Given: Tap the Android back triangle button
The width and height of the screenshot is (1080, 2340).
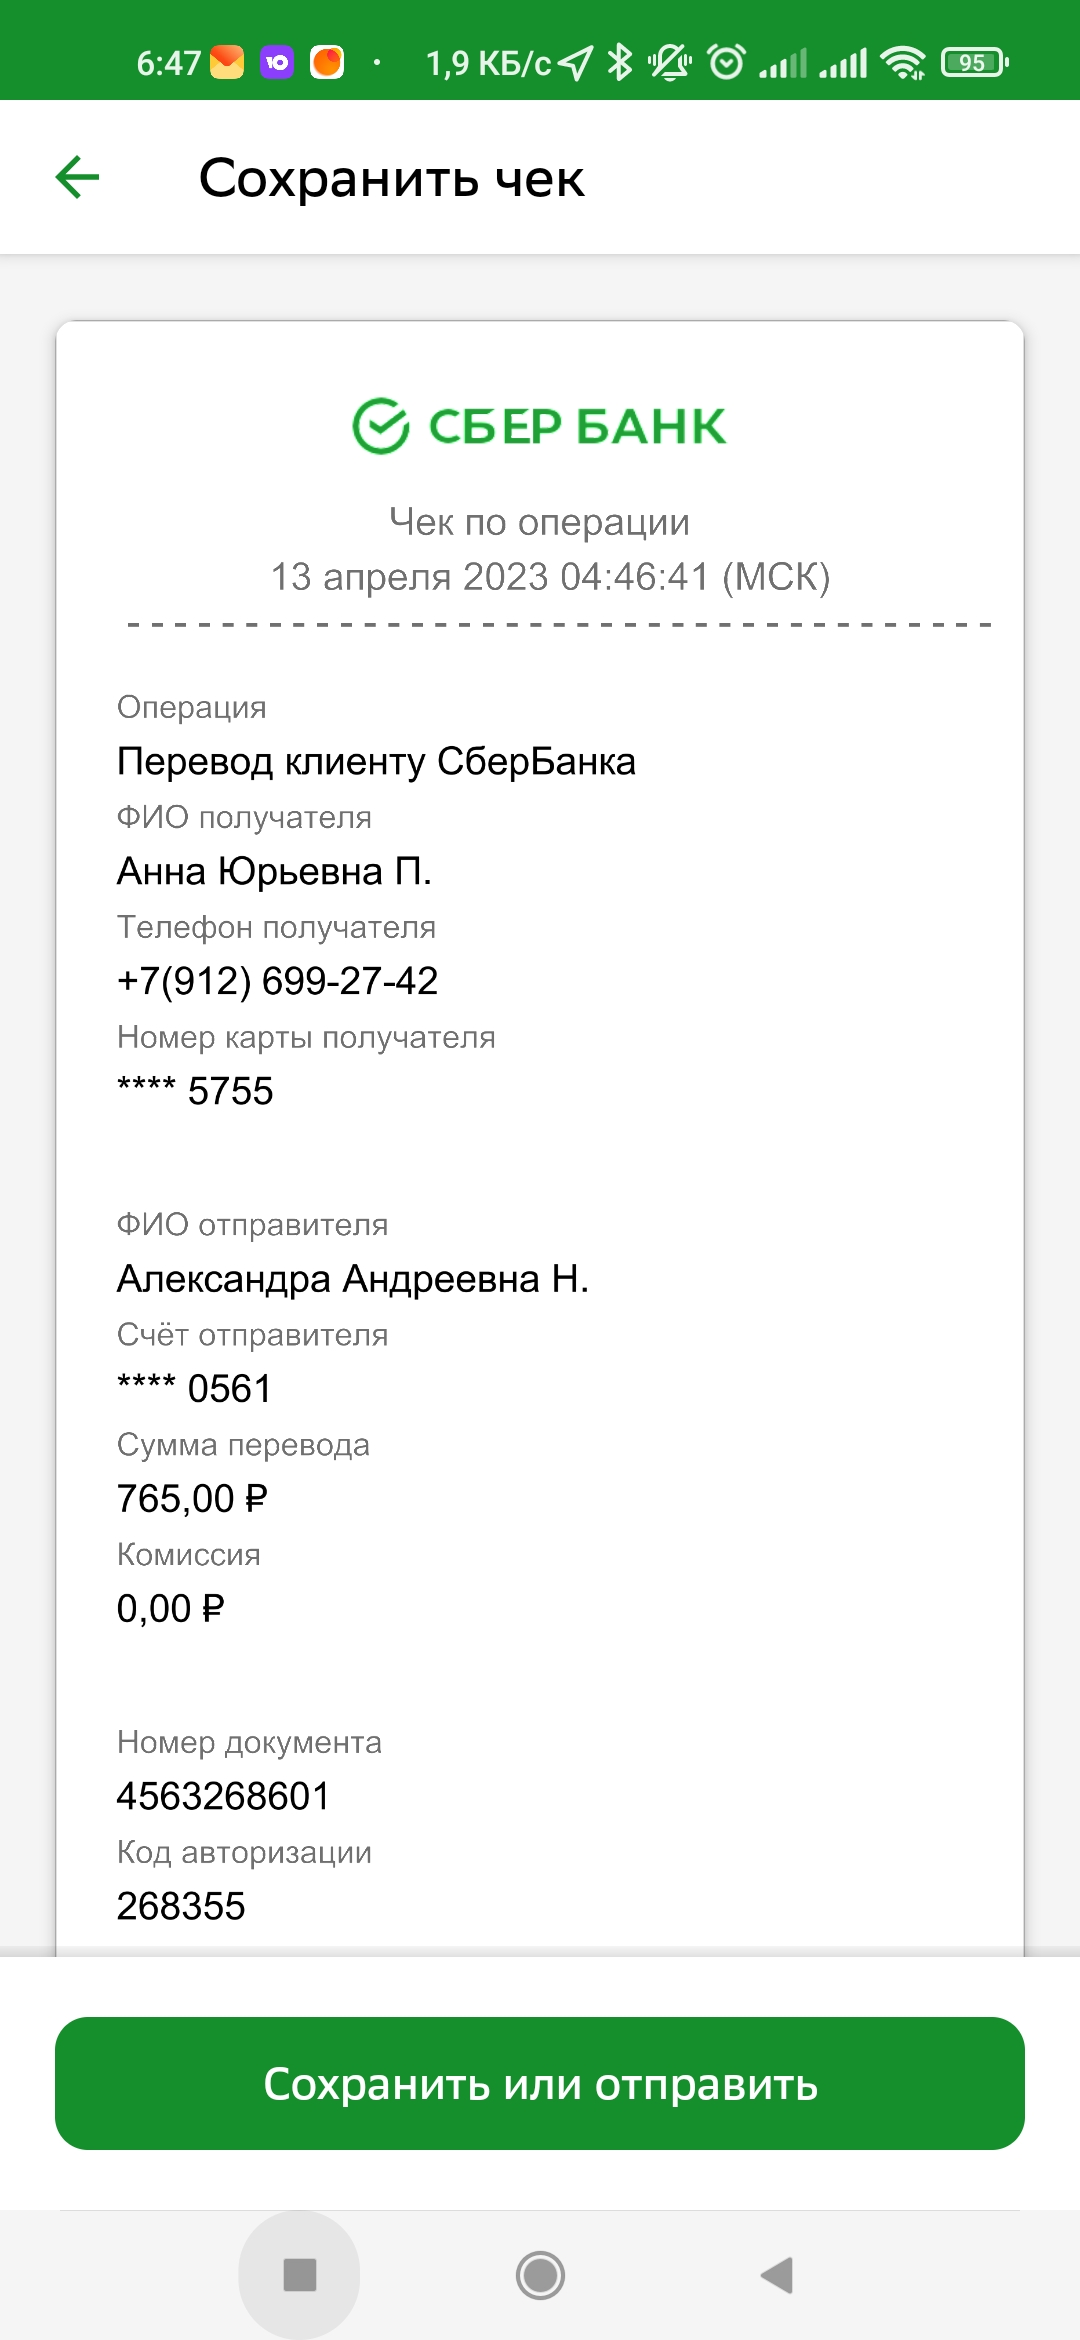Looking at the screenshot, I should 778,2275.
